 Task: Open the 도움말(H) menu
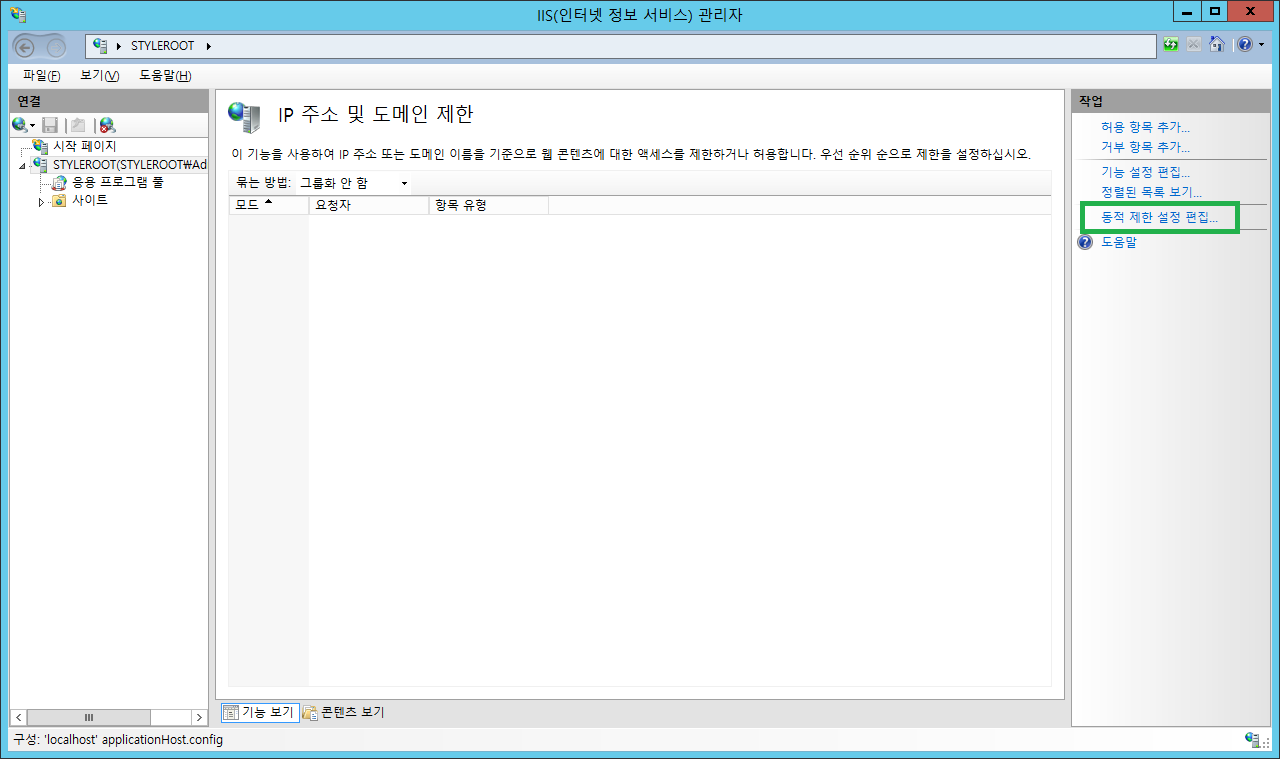(x=165, y=76)
